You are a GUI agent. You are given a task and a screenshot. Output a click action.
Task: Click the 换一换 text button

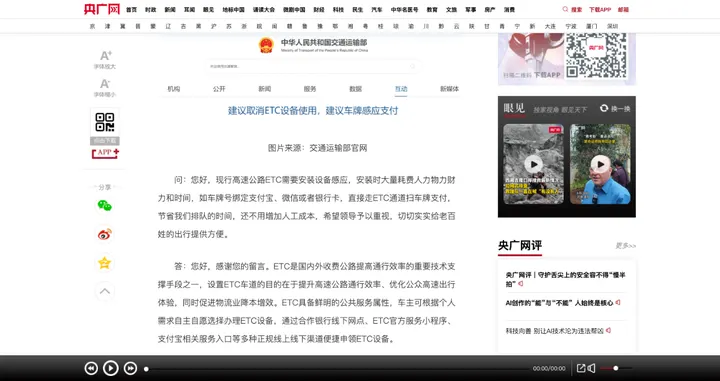pyautogui.click(x=620, y=109)
